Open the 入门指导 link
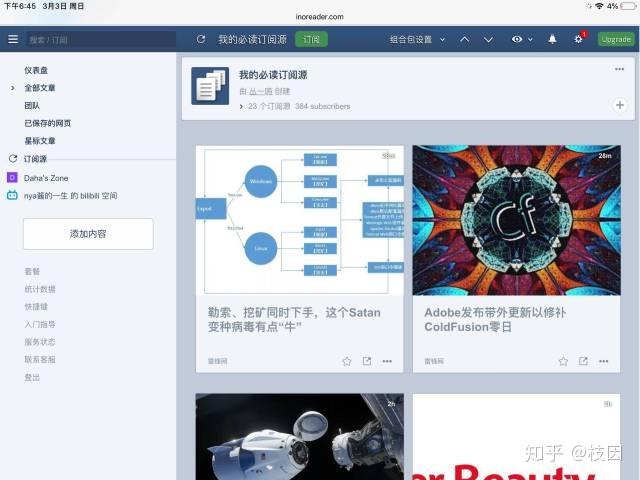This screenshot has height=480, width=640. click(x=40, y=324)
